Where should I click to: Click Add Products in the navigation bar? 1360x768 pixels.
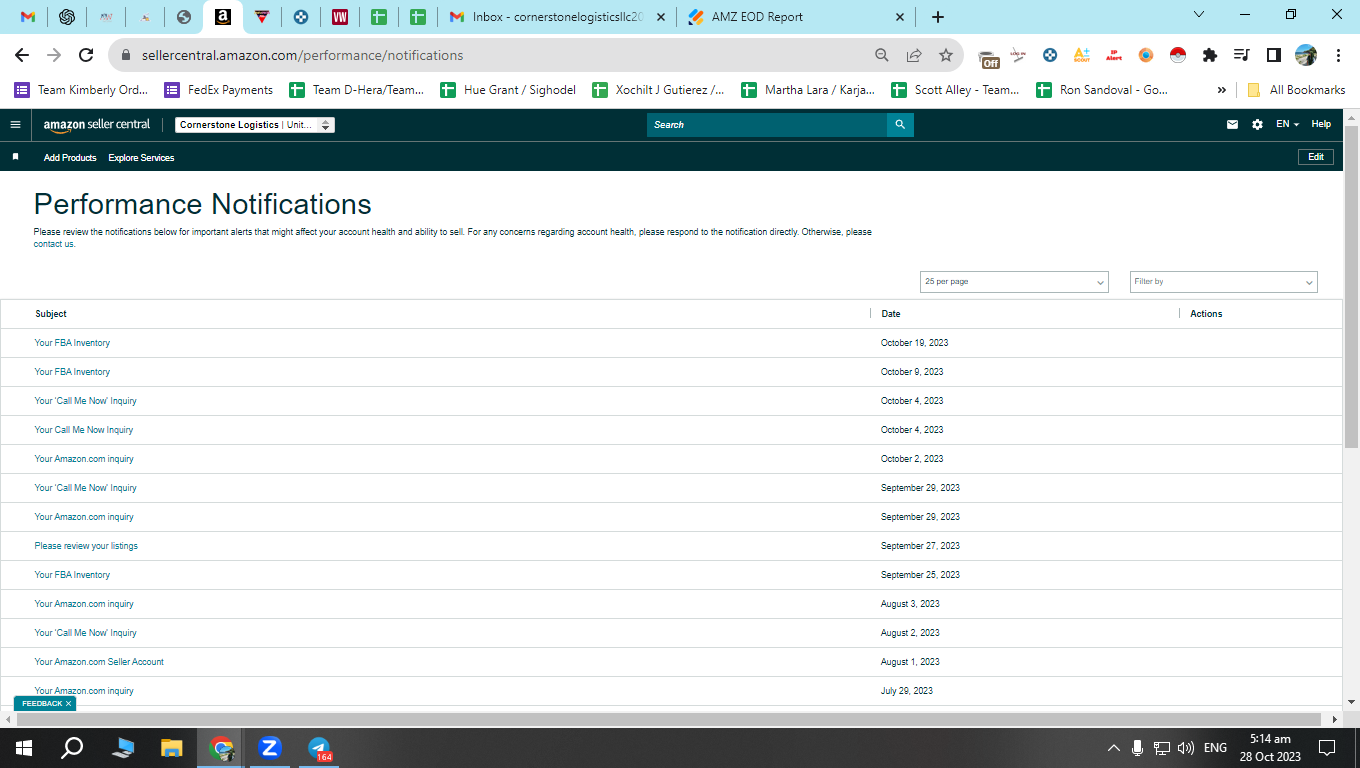click(70, 158)
